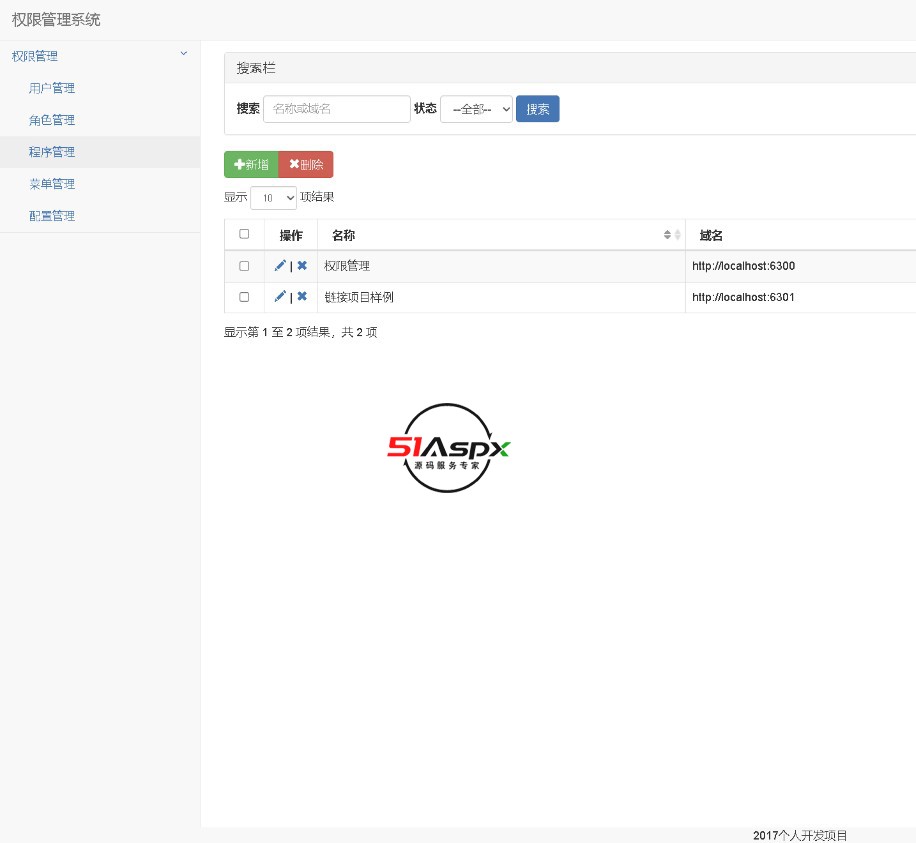Viewport: 916px width, 843px height.
Task: Collapse the 权限管理 sidebar group chevron
Action: click(x=183, y=54)
